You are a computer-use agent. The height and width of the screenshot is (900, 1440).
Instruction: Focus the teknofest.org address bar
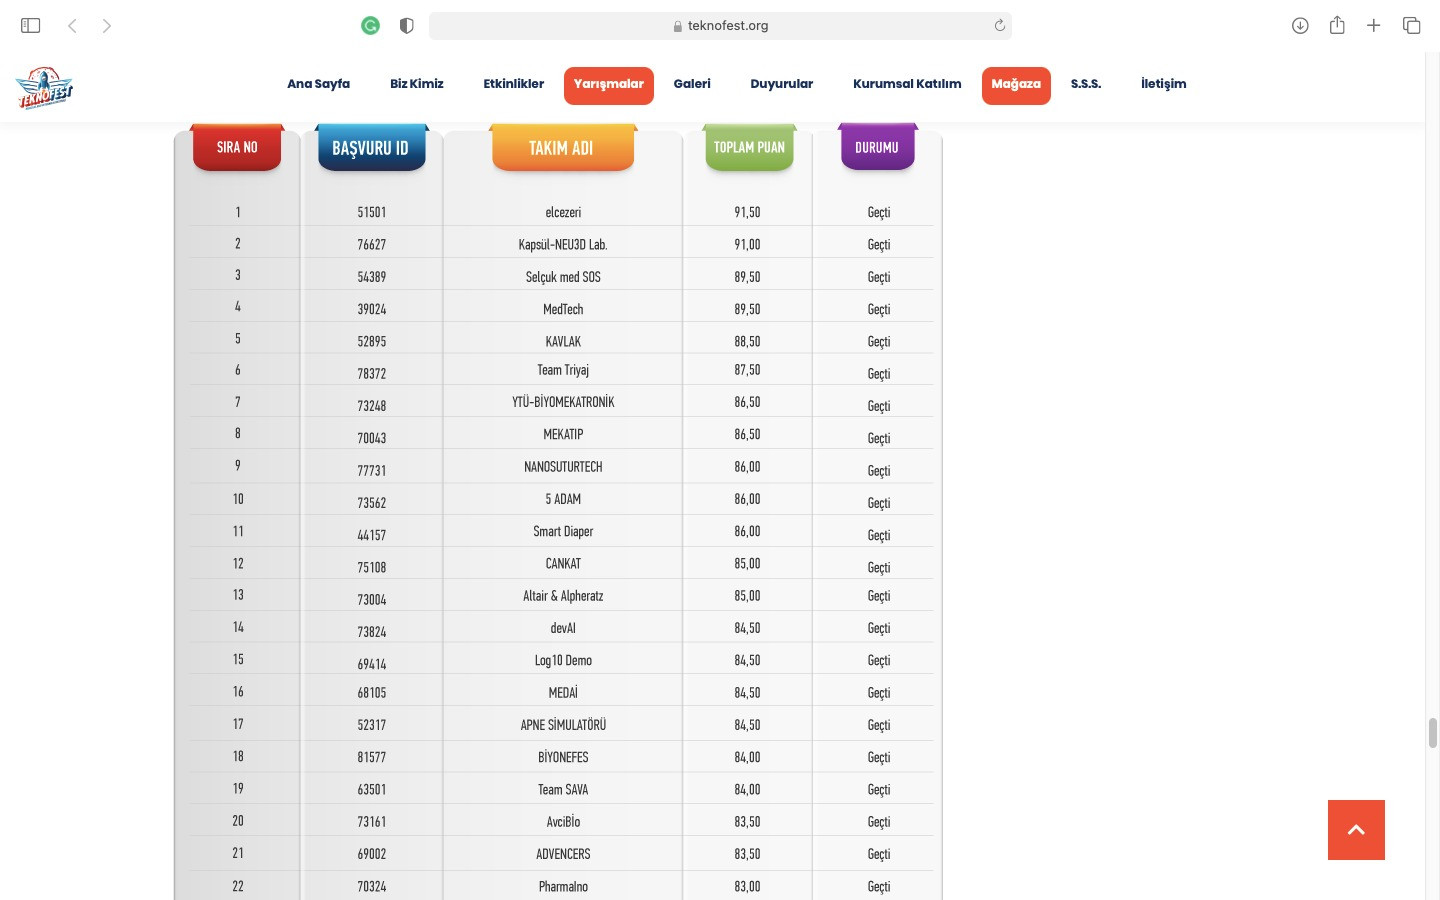[x=720, y=26]
